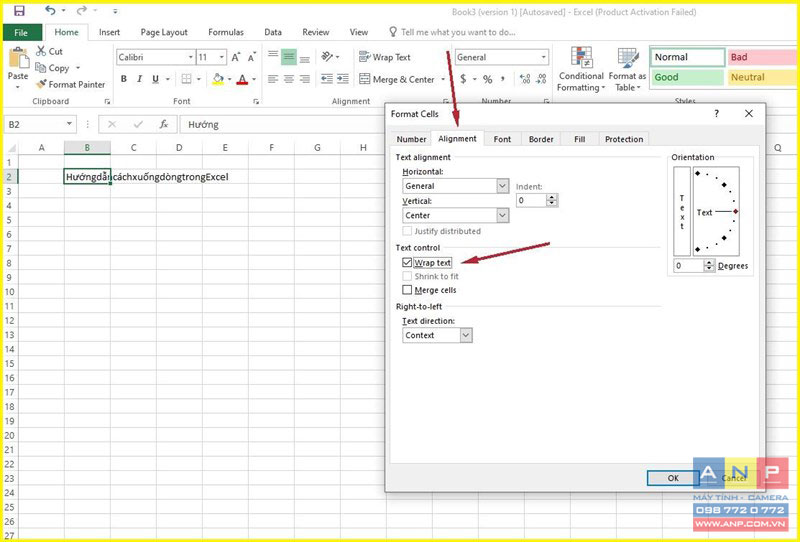Viewport: 800px width, 542px height.
Task: Apply the Normal cell style
Action: (x=687, y=57)
